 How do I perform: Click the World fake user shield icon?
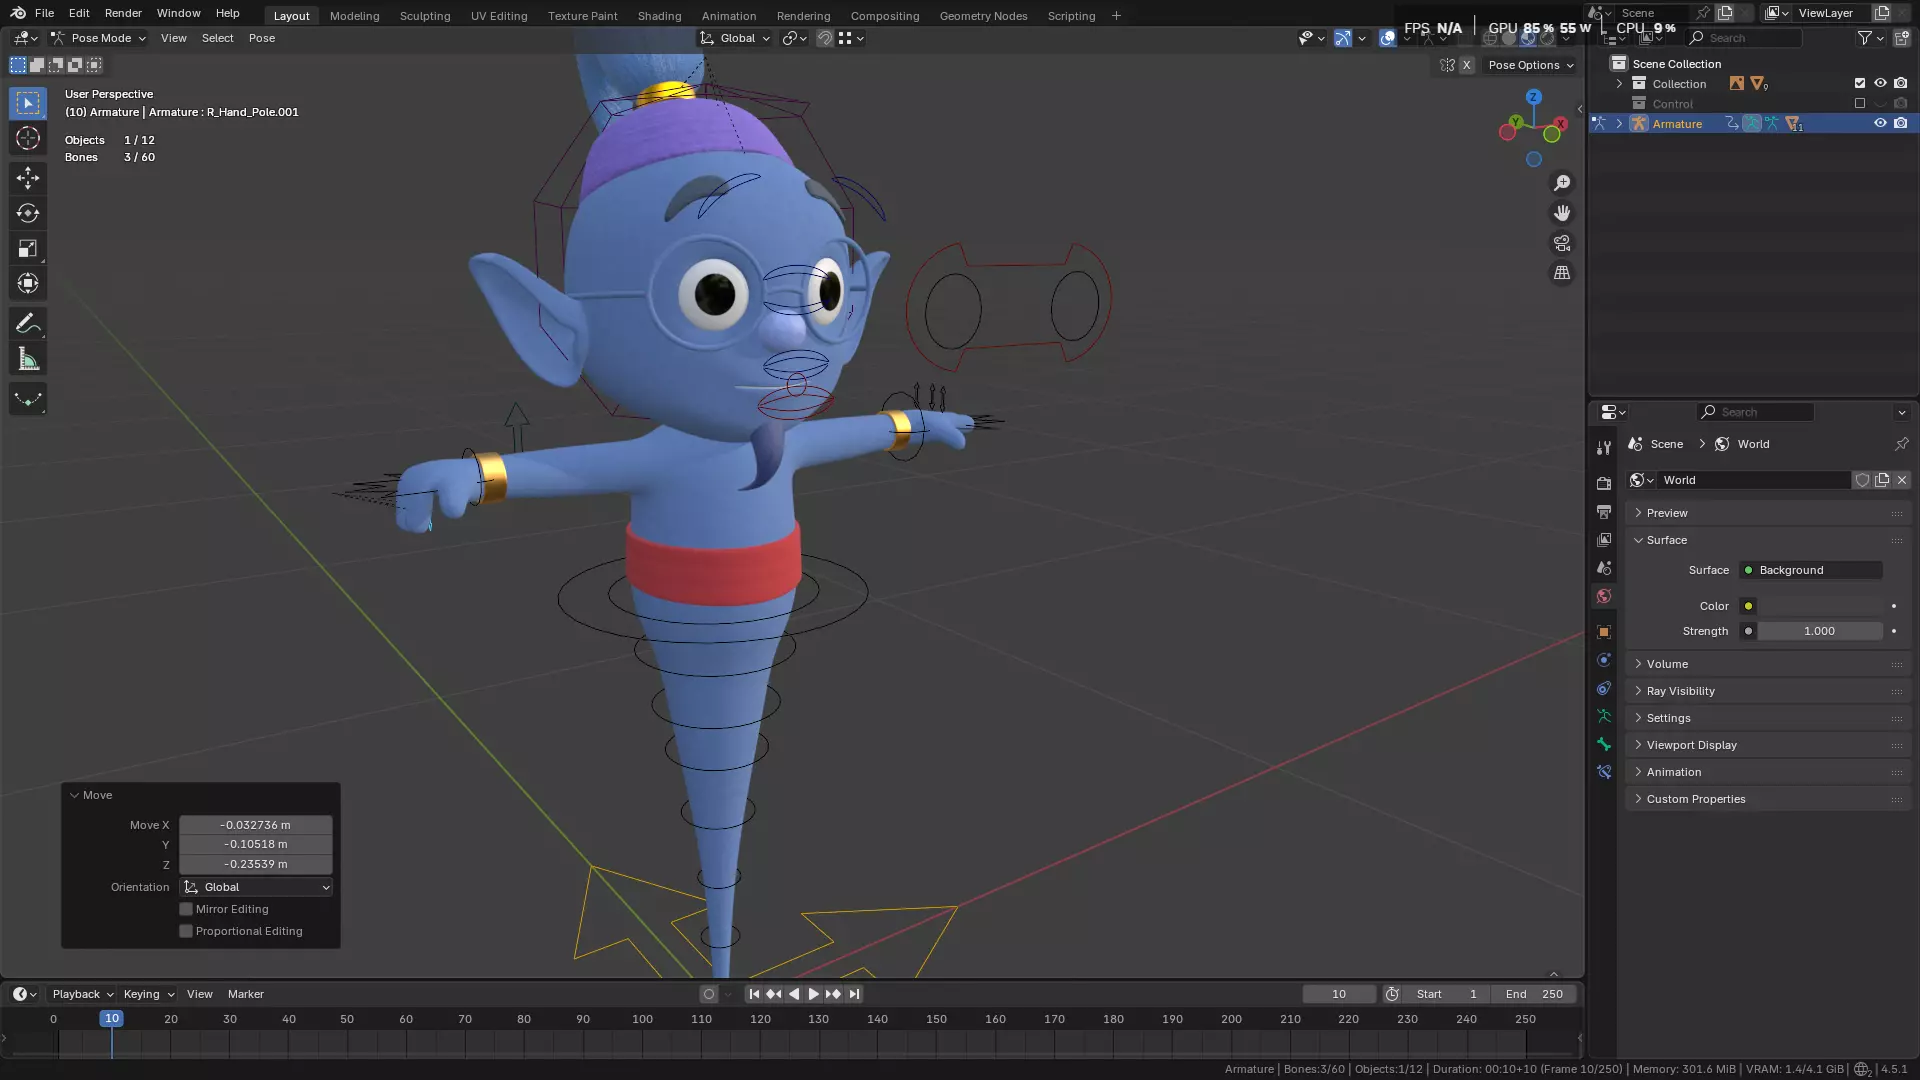click(x=1862, y=480)
